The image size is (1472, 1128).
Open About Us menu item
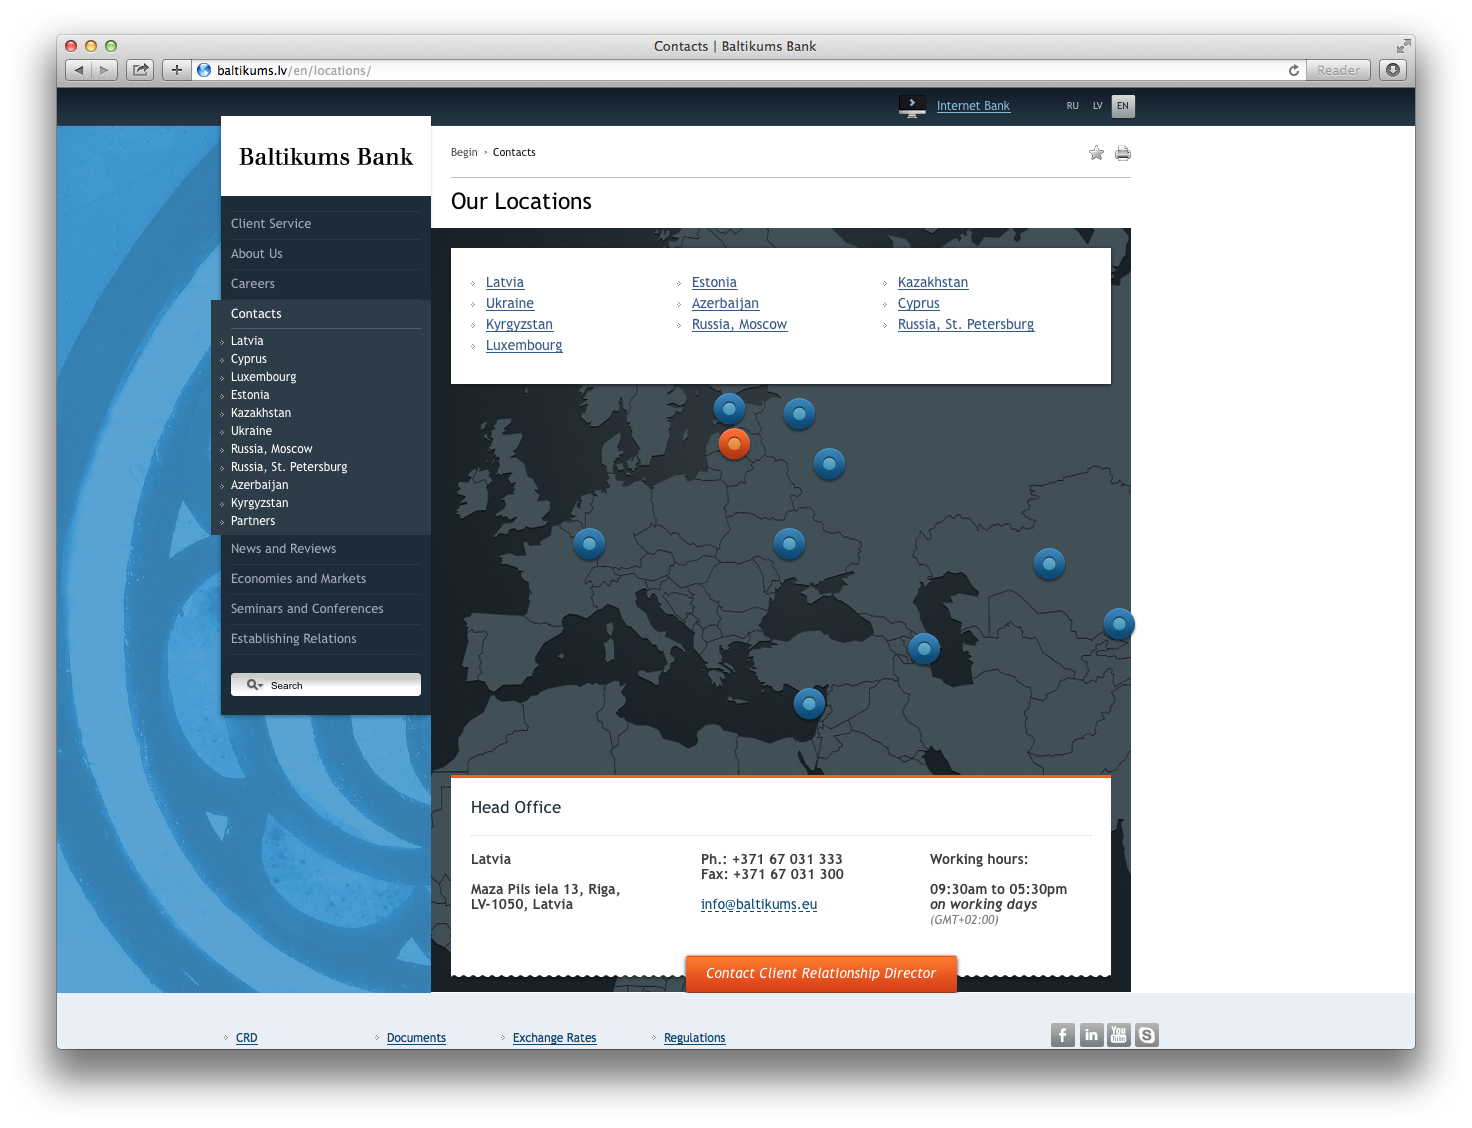pyautogui.click(x=257, y=254)
